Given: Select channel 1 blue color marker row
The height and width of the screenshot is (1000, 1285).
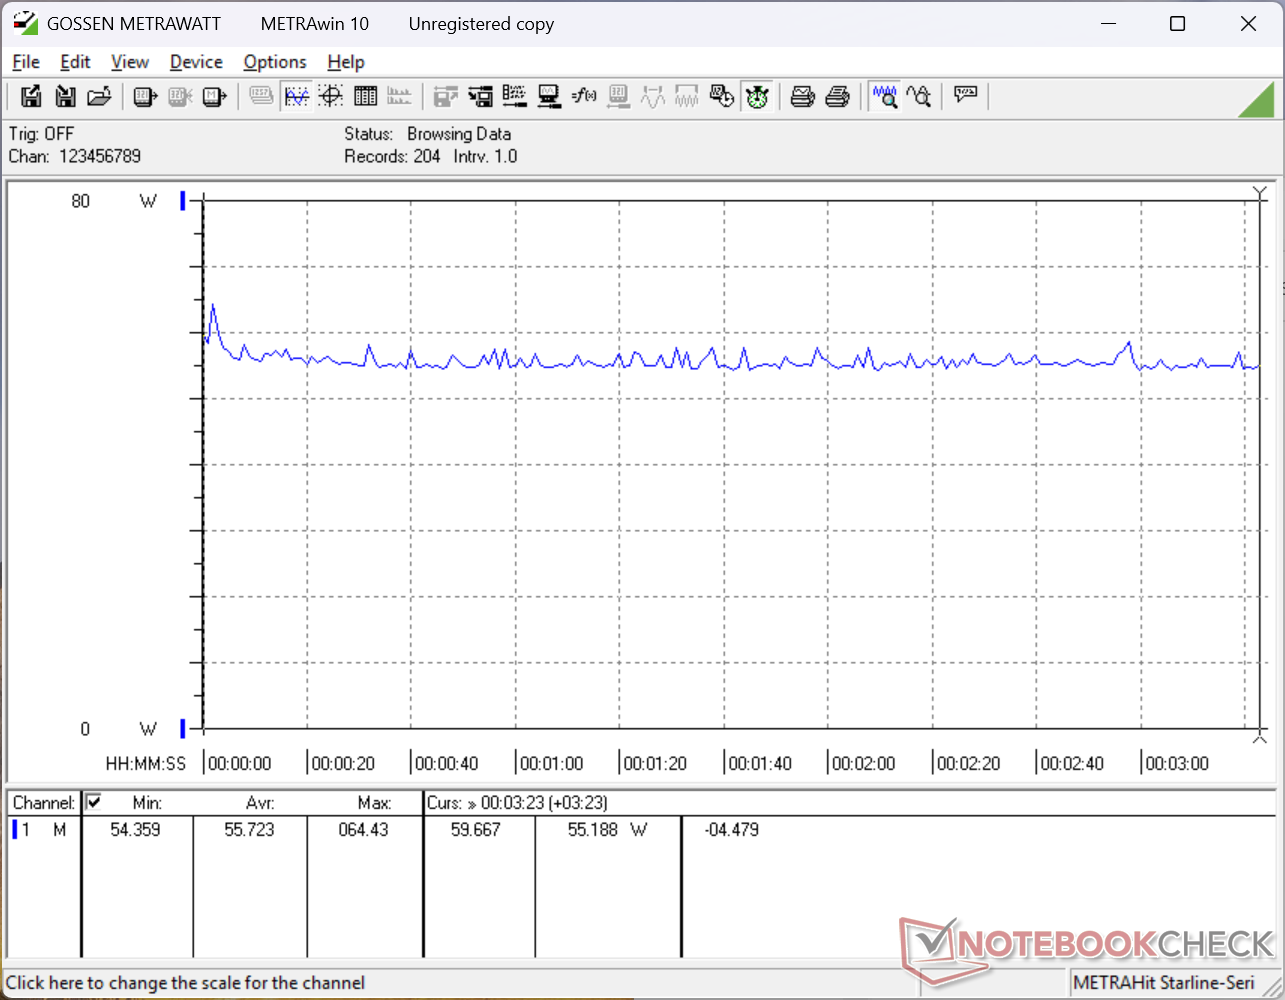Looking at the screenshot, I should (x=15, y=829).
